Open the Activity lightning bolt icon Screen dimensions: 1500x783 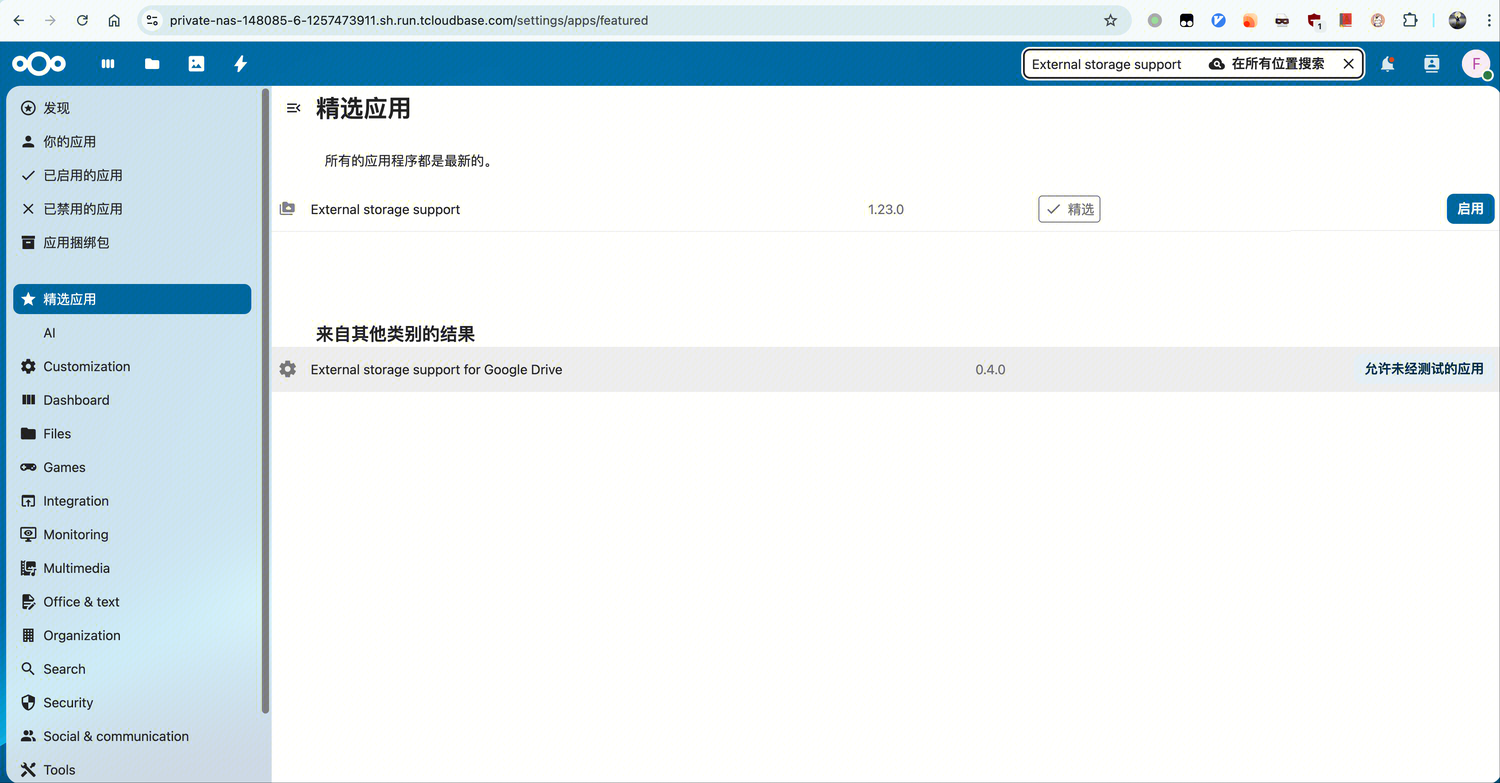click(x=240, y=64)
